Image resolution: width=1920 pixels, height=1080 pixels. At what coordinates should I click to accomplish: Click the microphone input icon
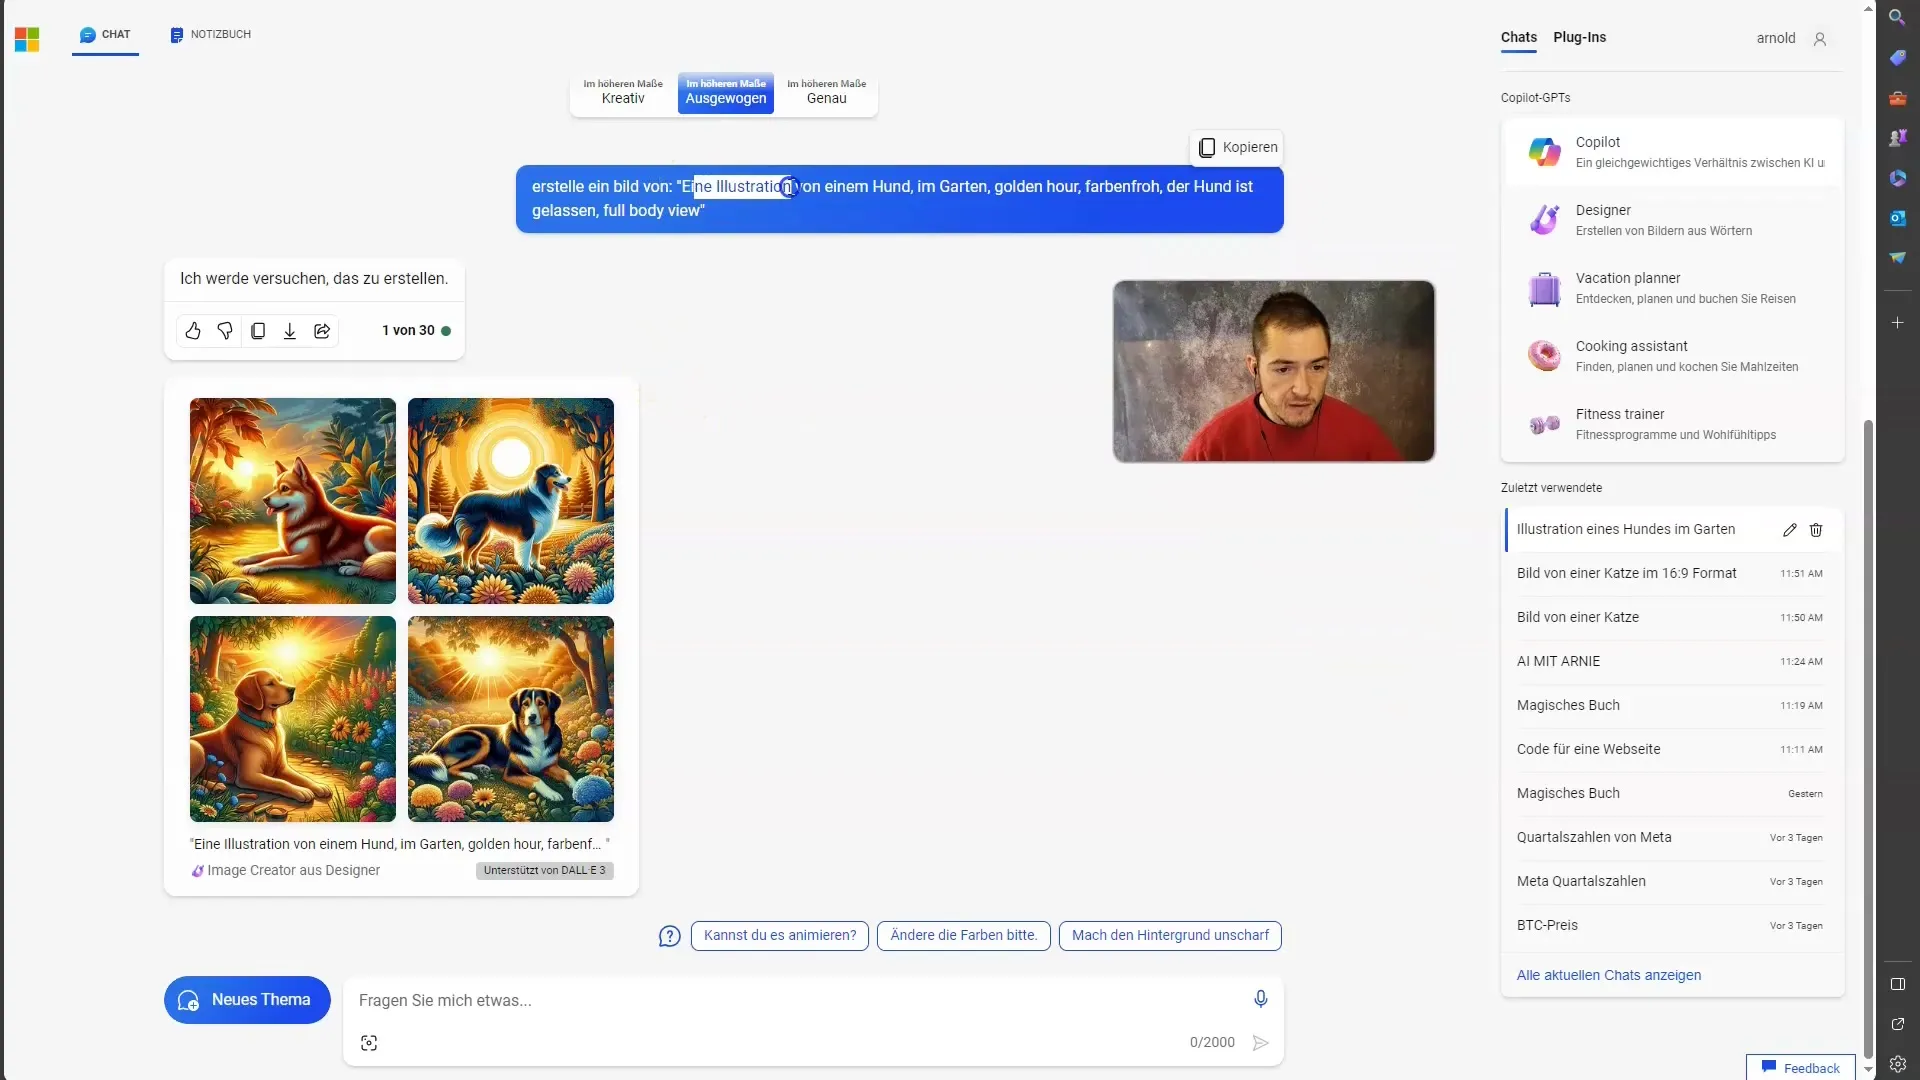click(1261, 998)
